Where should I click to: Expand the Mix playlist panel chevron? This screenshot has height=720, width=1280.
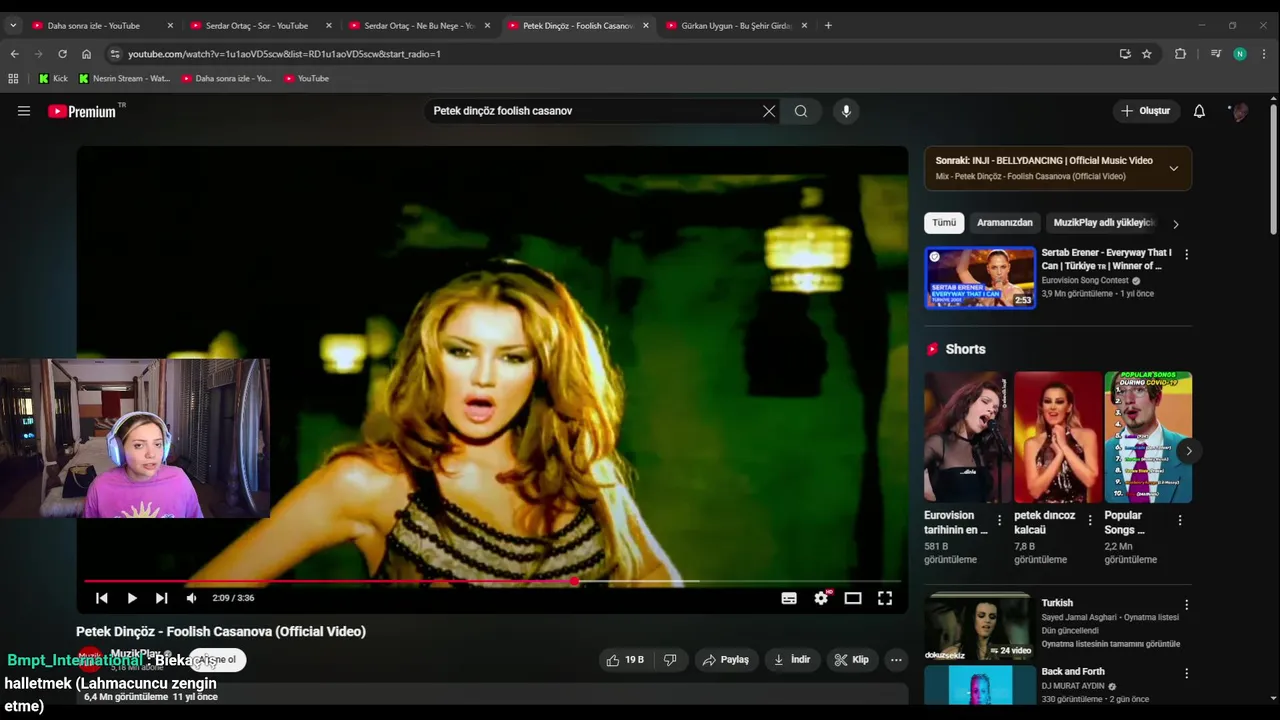pos(1173,168)
